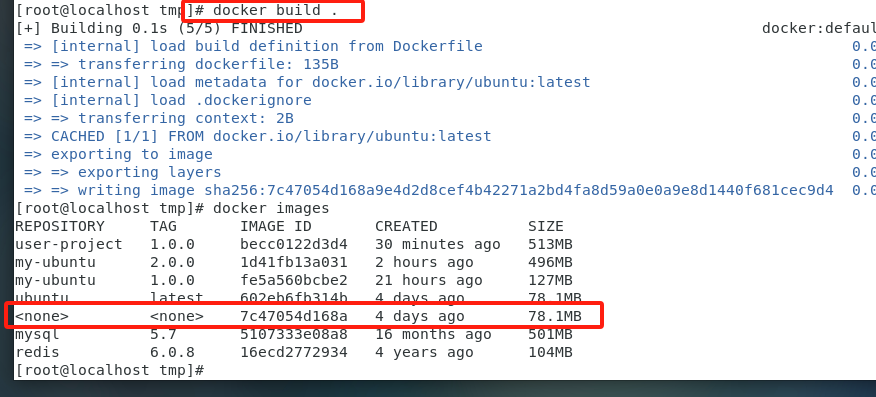Click image ID 16ecd2772934

(x=294, y=352)
